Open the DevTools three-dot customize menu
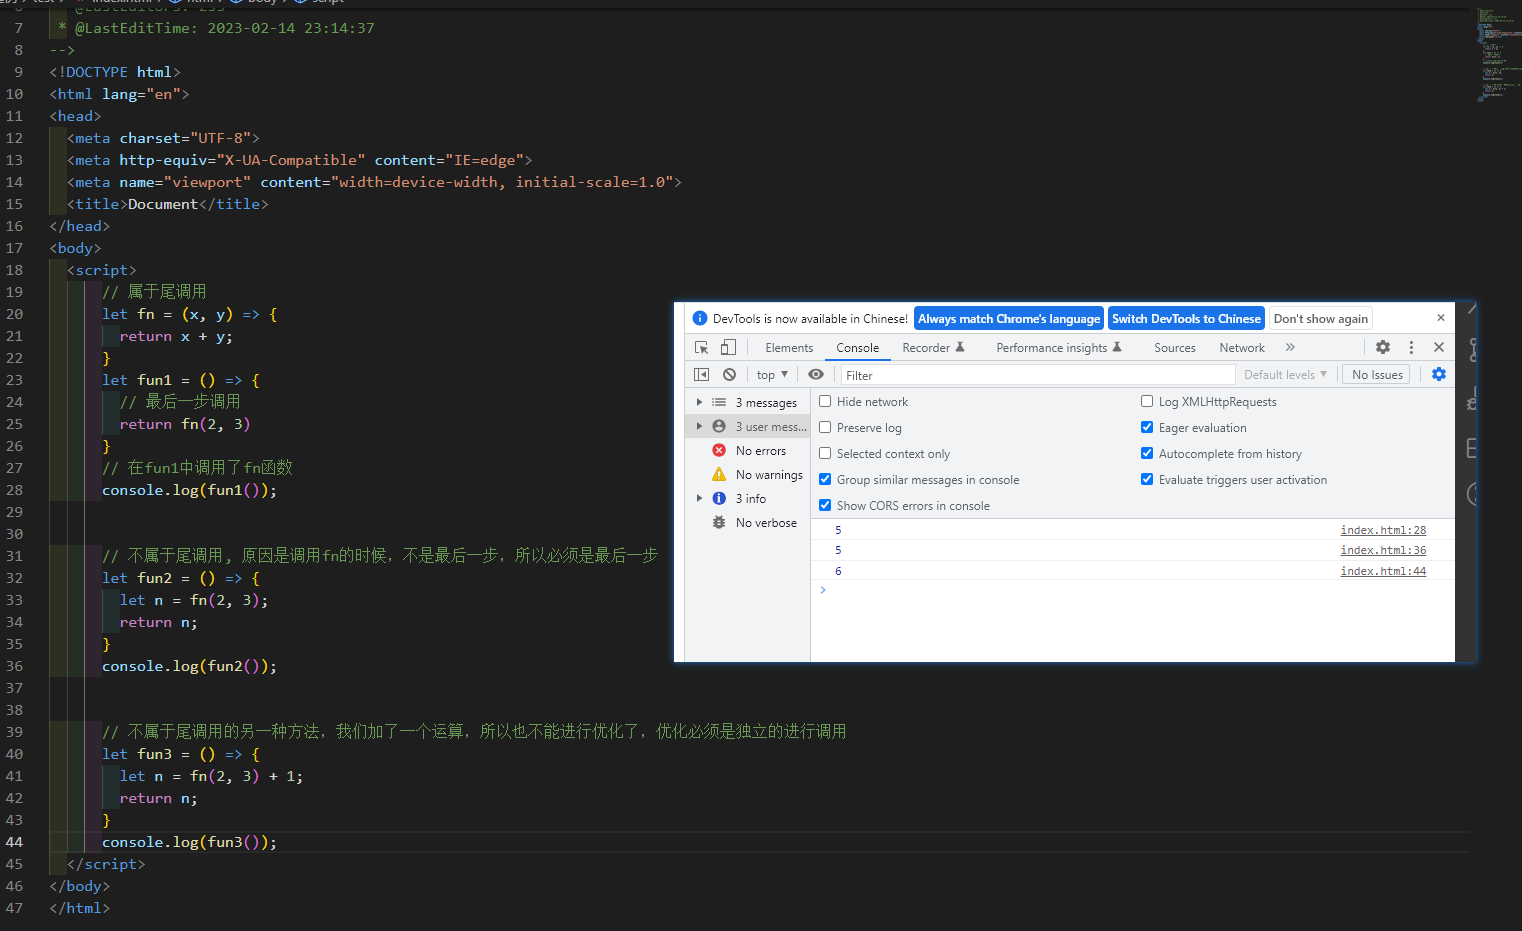 [x=1411, y=347]
